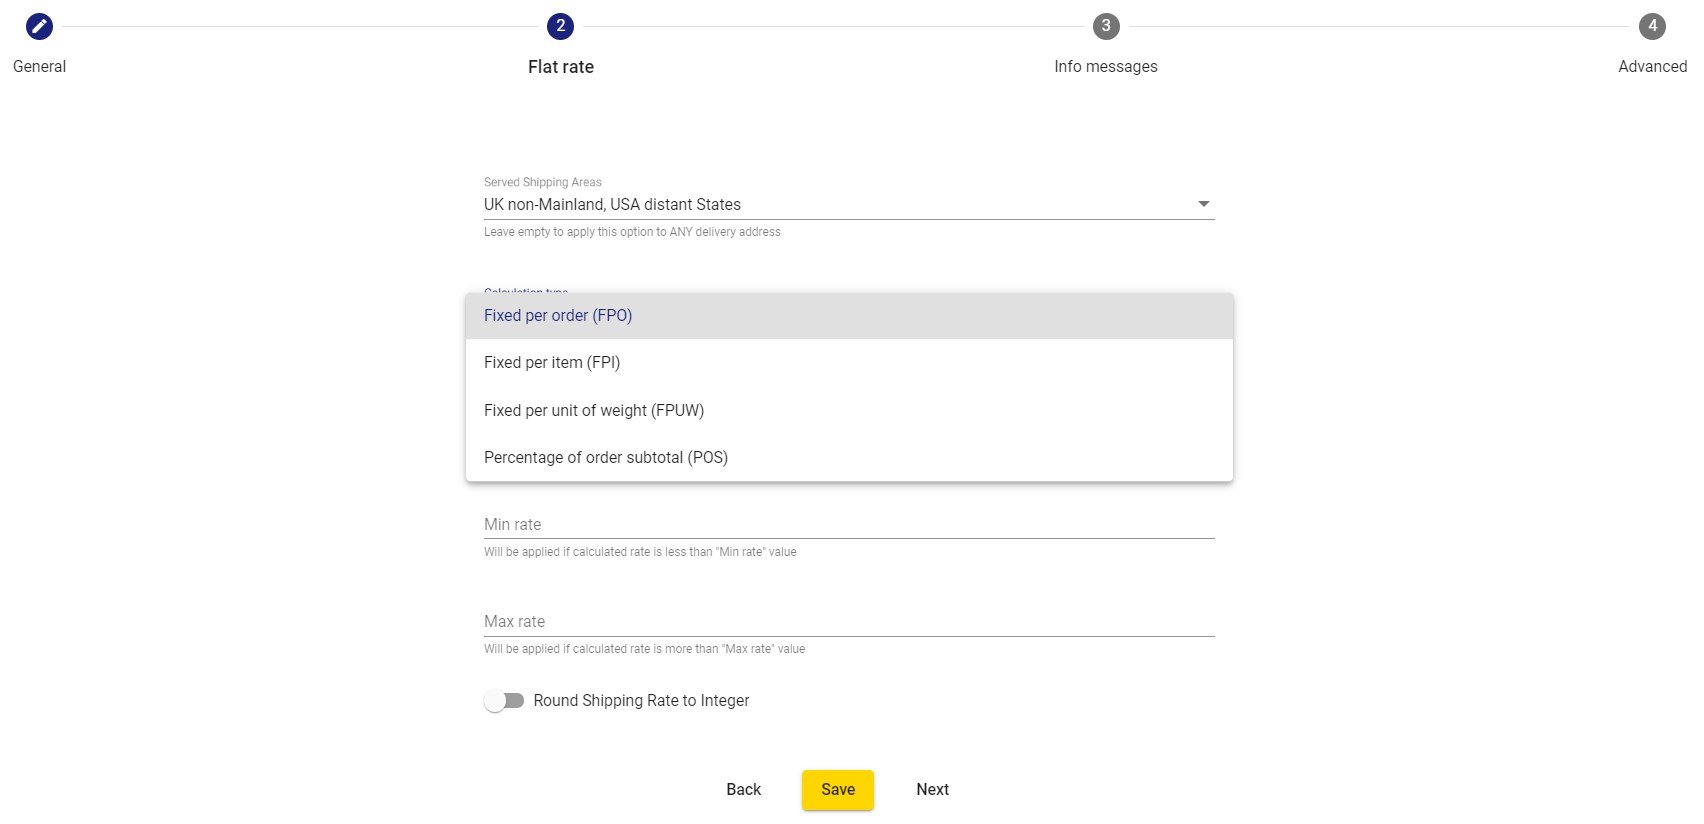The image size is (1704, 824).
Task: Open step 3 circle icon
Action: [1105, 26]
